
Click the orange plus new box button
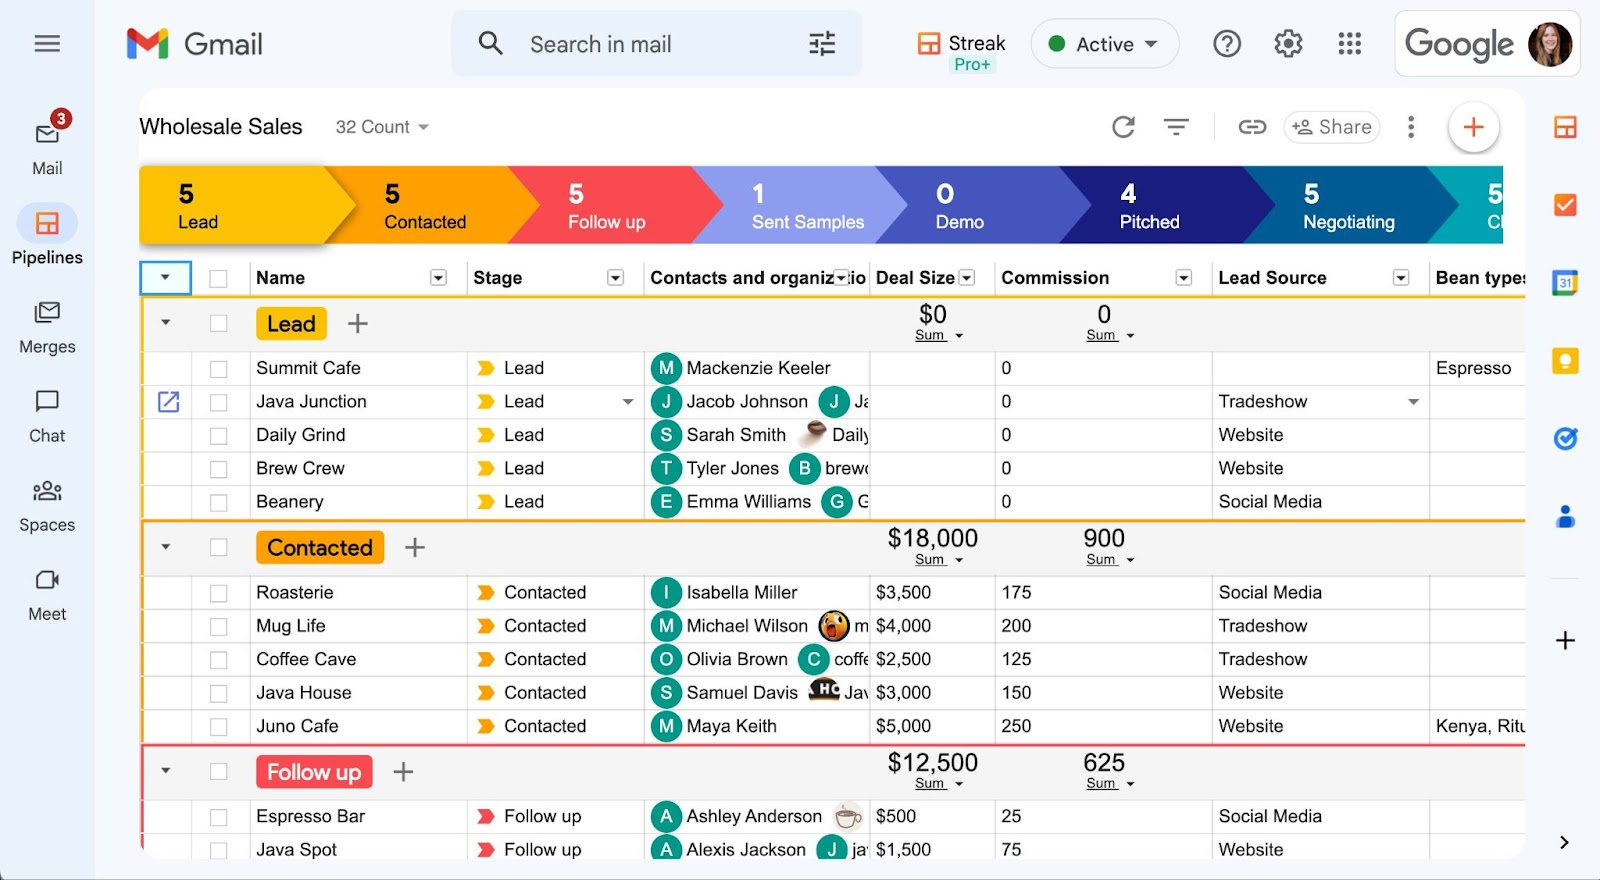[x=1473, y=127]
